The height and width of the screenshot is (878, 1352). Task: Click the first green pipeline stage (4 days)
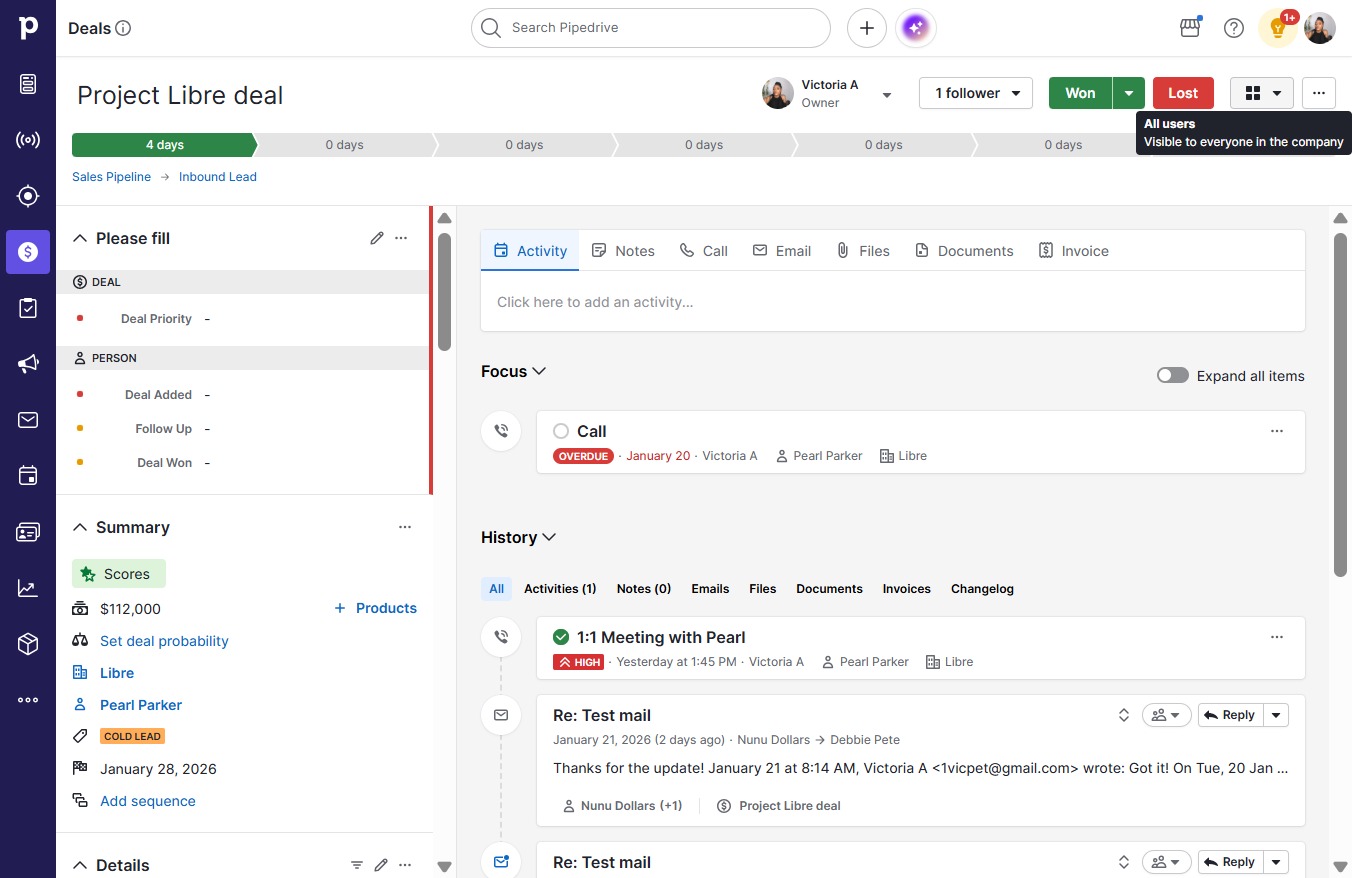pos(164,145)
